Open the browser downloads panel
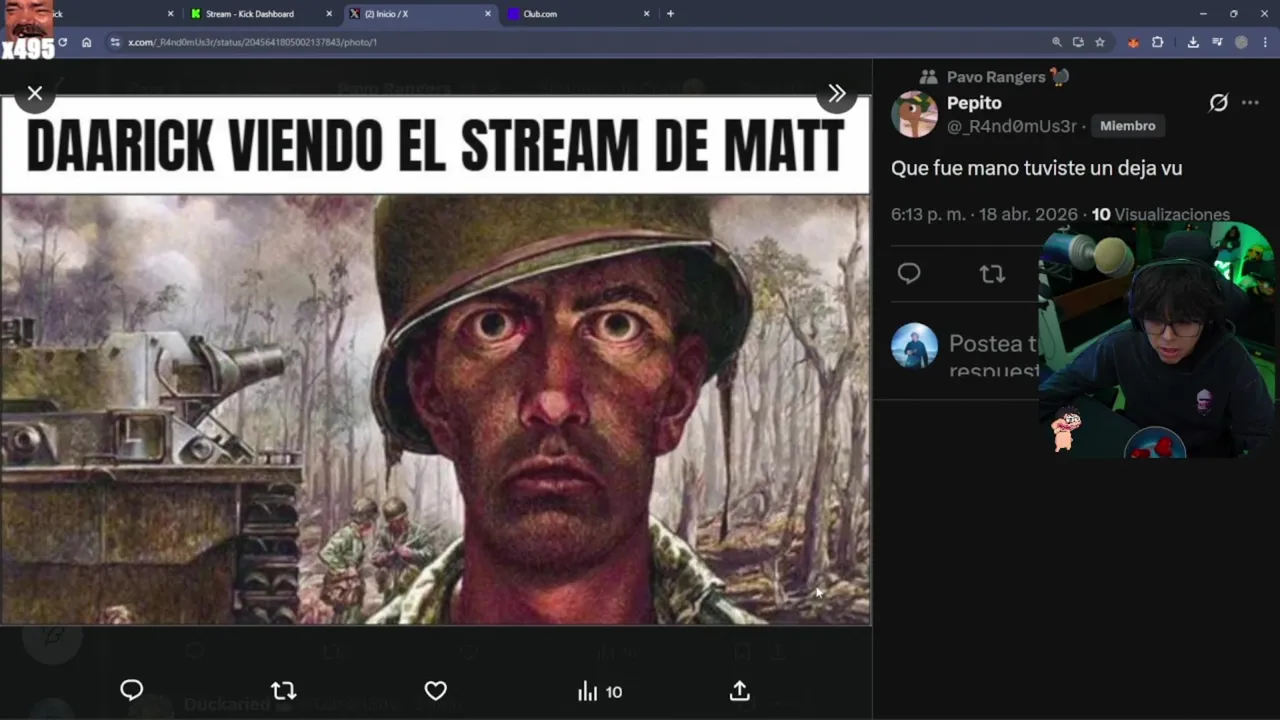 coord(1193,42)
